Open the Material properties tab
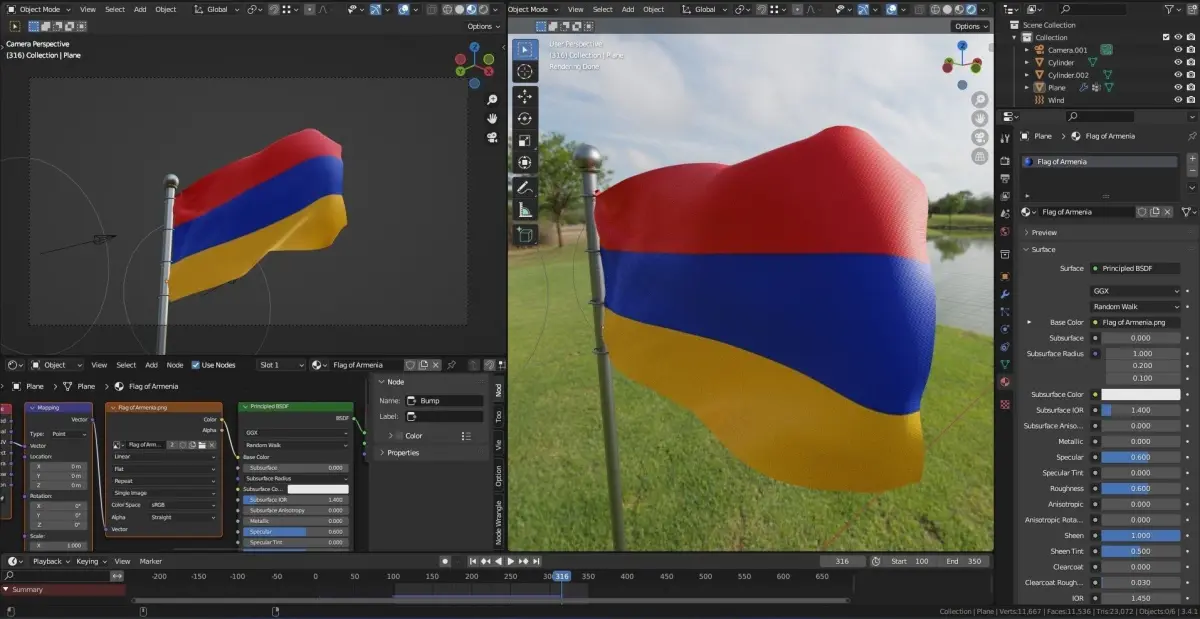Image resolution: width=1200 pixels, height=619 pixels. pos(1004,382)
